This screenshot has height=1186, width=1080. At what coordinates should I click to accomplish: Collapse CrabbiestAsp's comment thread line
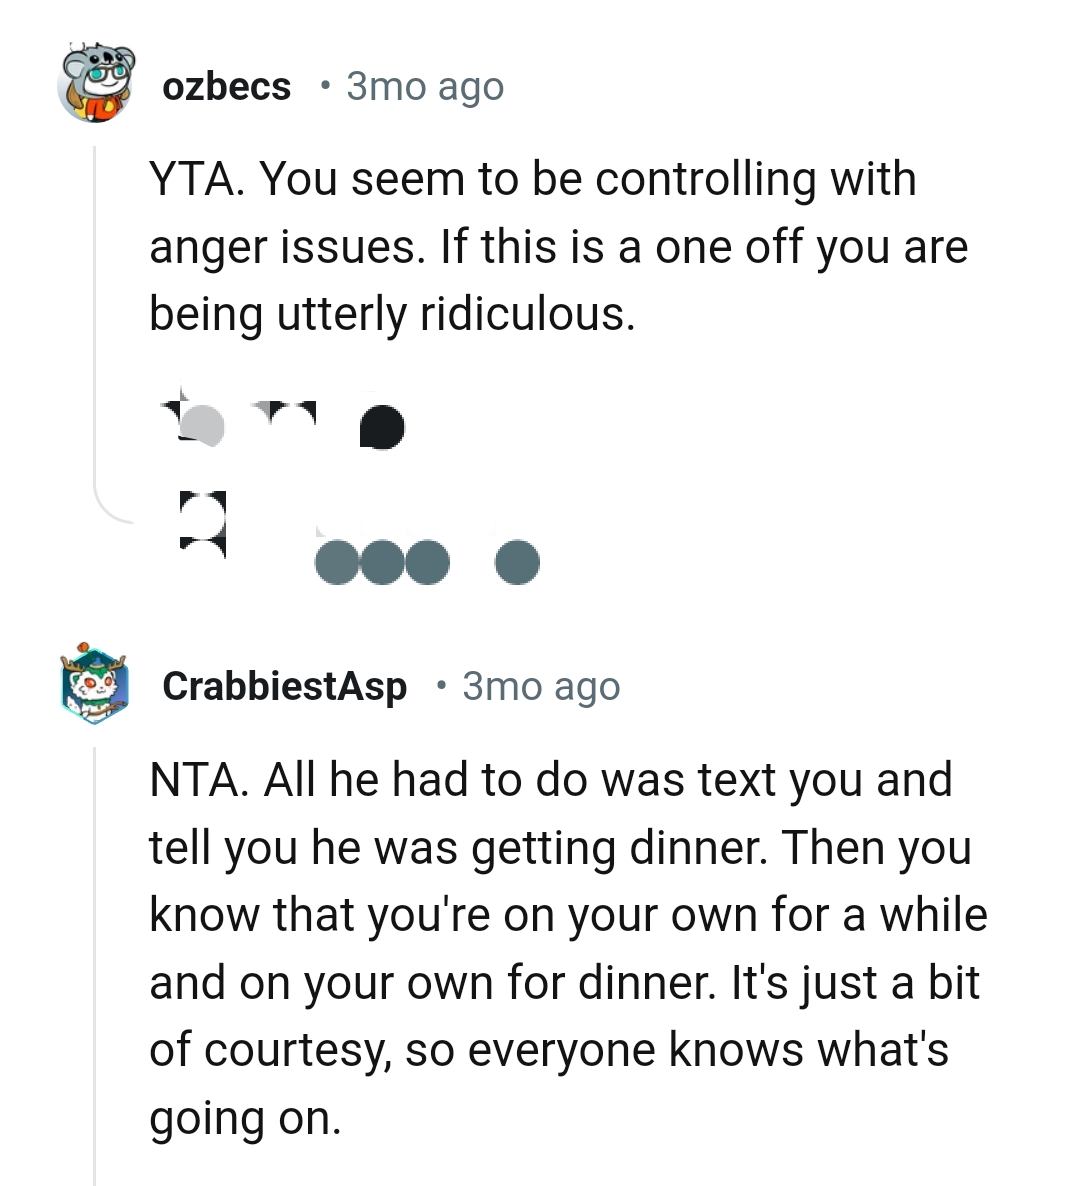[x=95, y=950]
